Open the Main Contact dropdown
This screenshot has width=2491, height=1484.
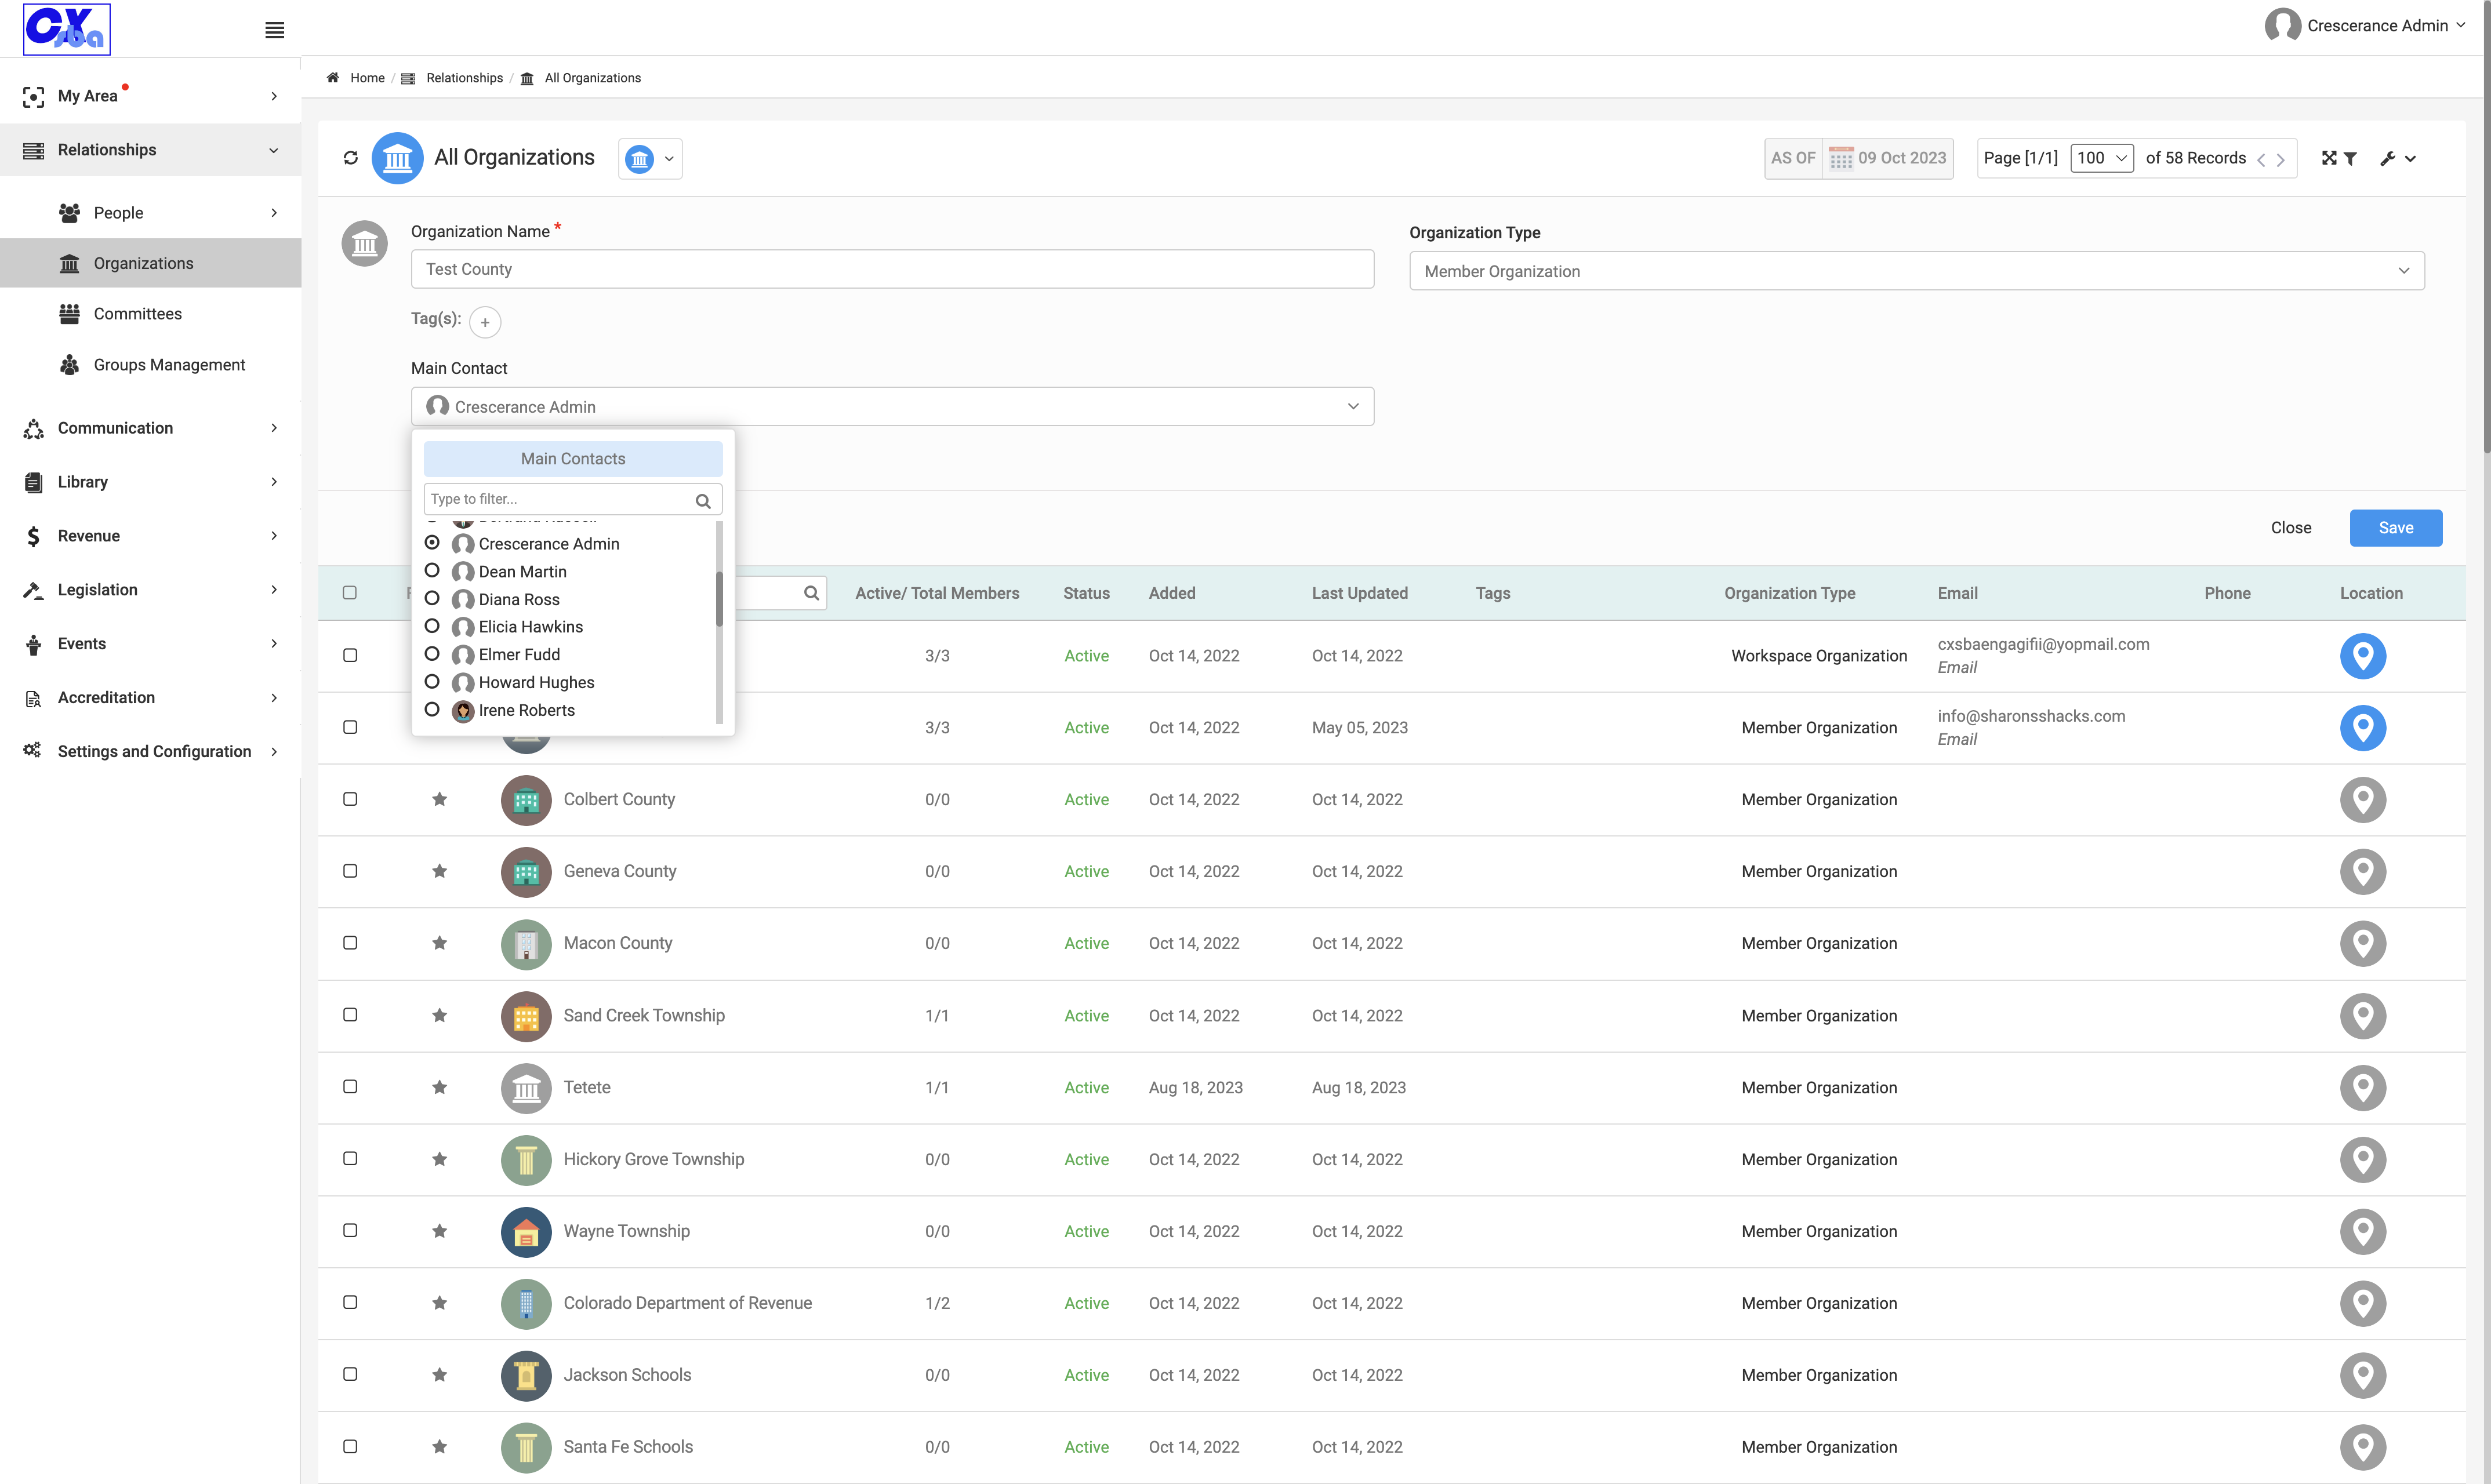[892, 406]
